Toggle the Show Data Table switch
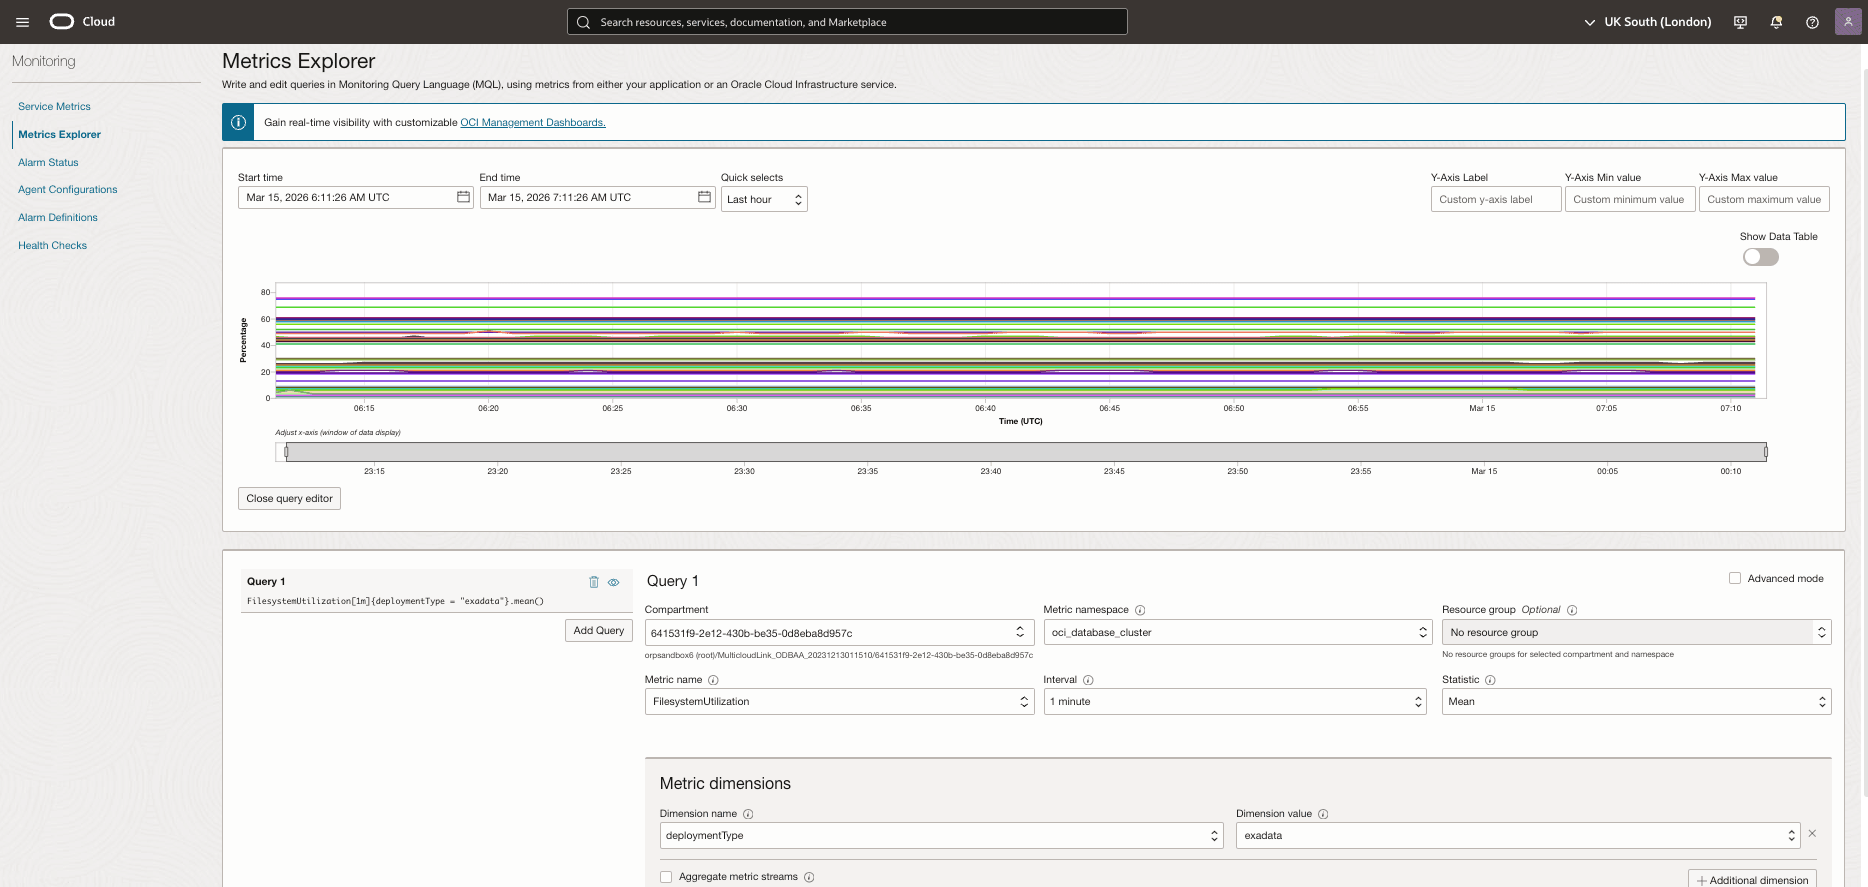Image resolution: width=1868 pixels, height=887 pixels. [x=1761, y=257]
